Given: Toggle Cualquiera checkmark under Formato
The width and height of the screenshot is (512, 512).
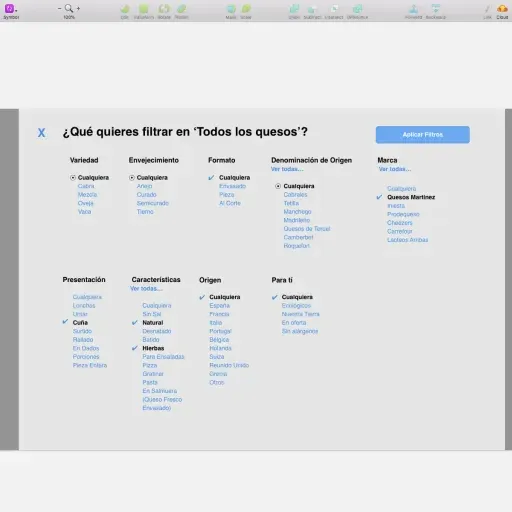Looking at the screenshot, I should click(211, 178).
